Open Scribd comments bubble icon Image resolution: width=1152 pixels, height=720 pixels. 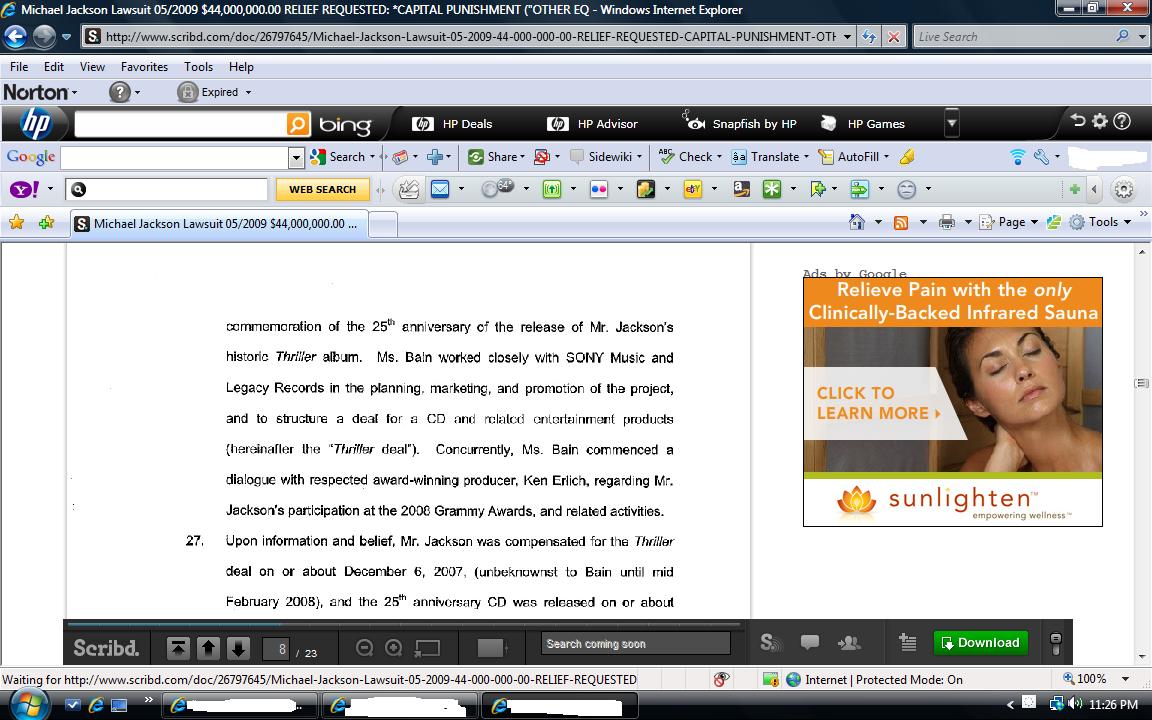(810, 643)
